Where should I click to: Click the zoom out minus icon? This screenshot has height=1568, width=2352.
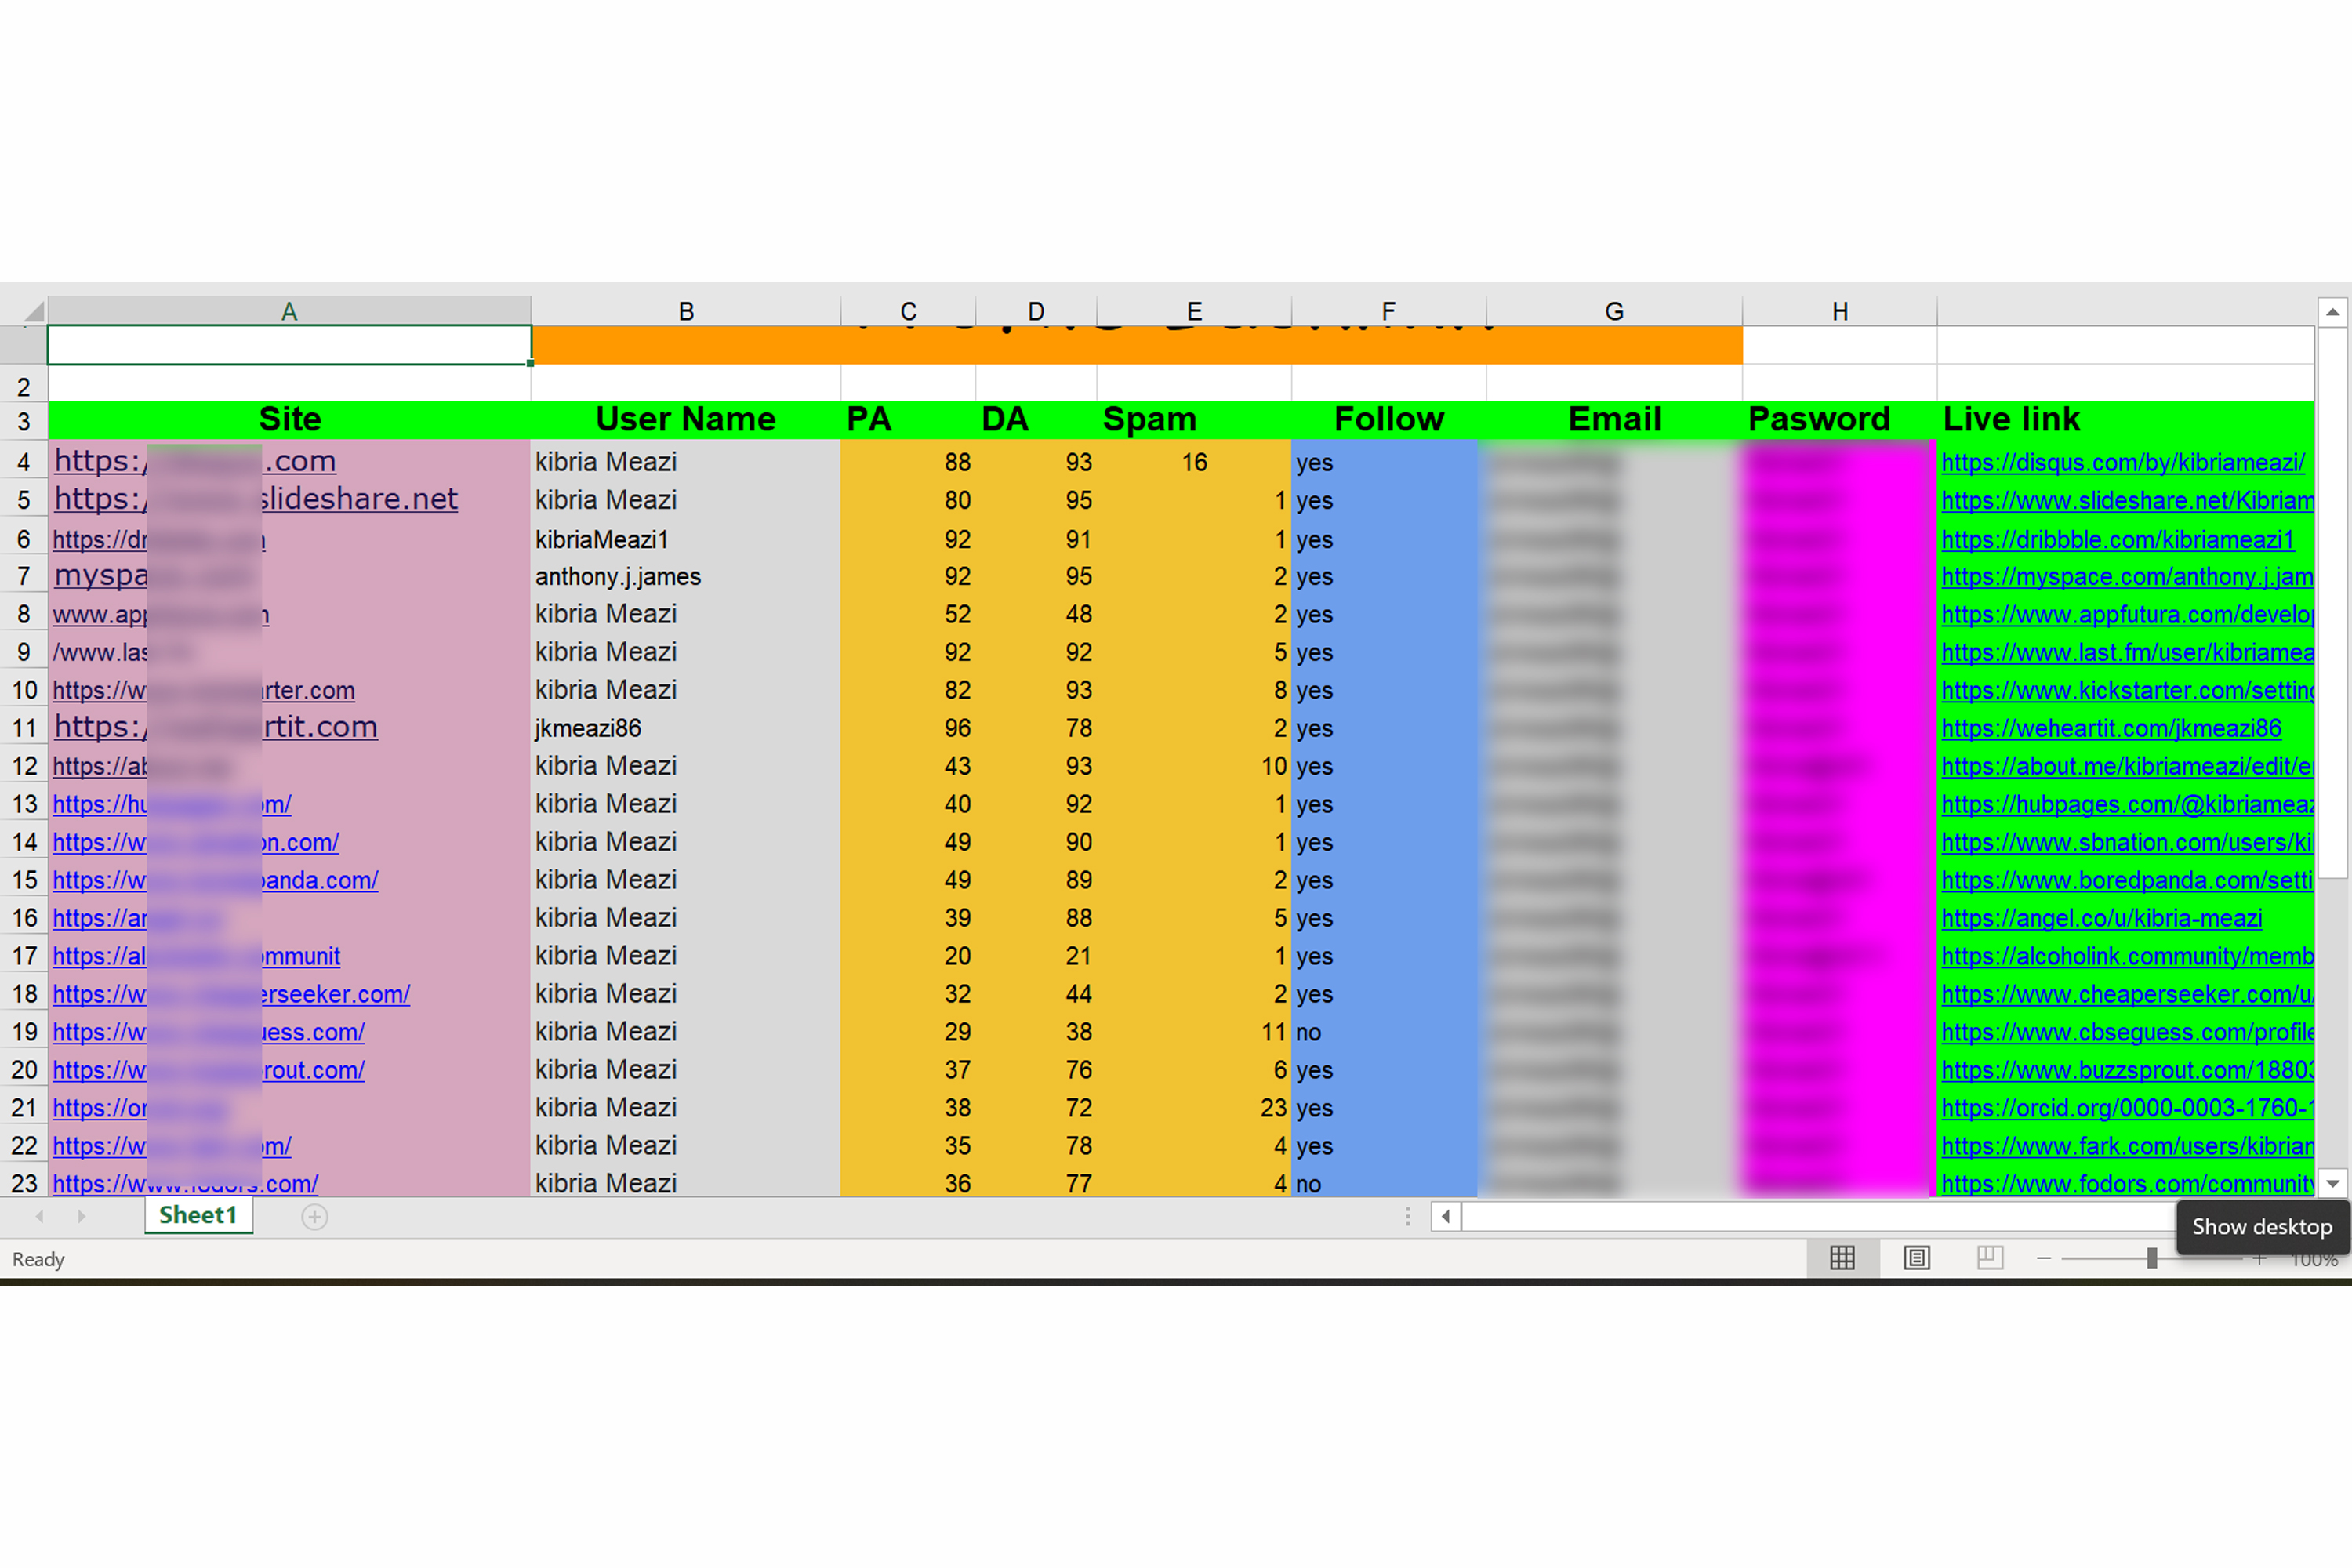[2044, 1258]
